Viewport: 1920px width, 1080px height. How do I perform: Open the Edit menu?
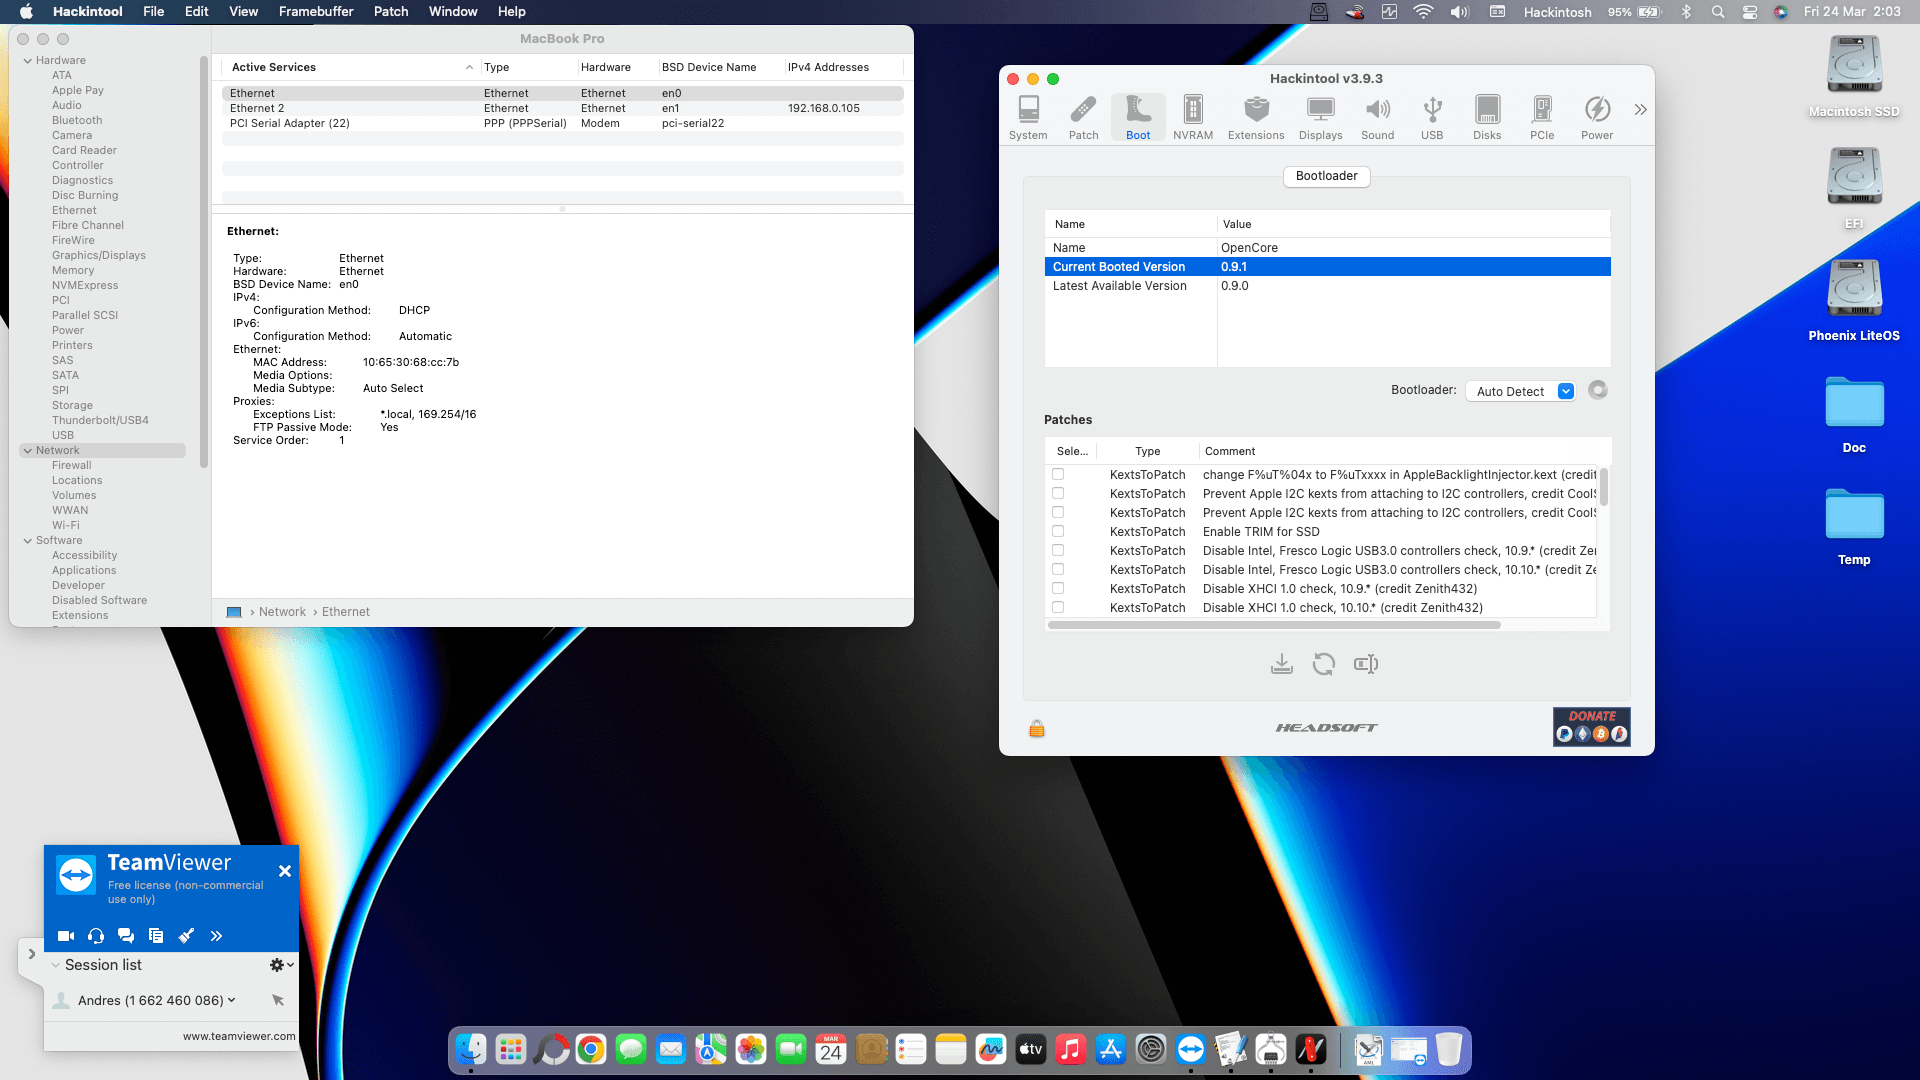click(197, 12)
